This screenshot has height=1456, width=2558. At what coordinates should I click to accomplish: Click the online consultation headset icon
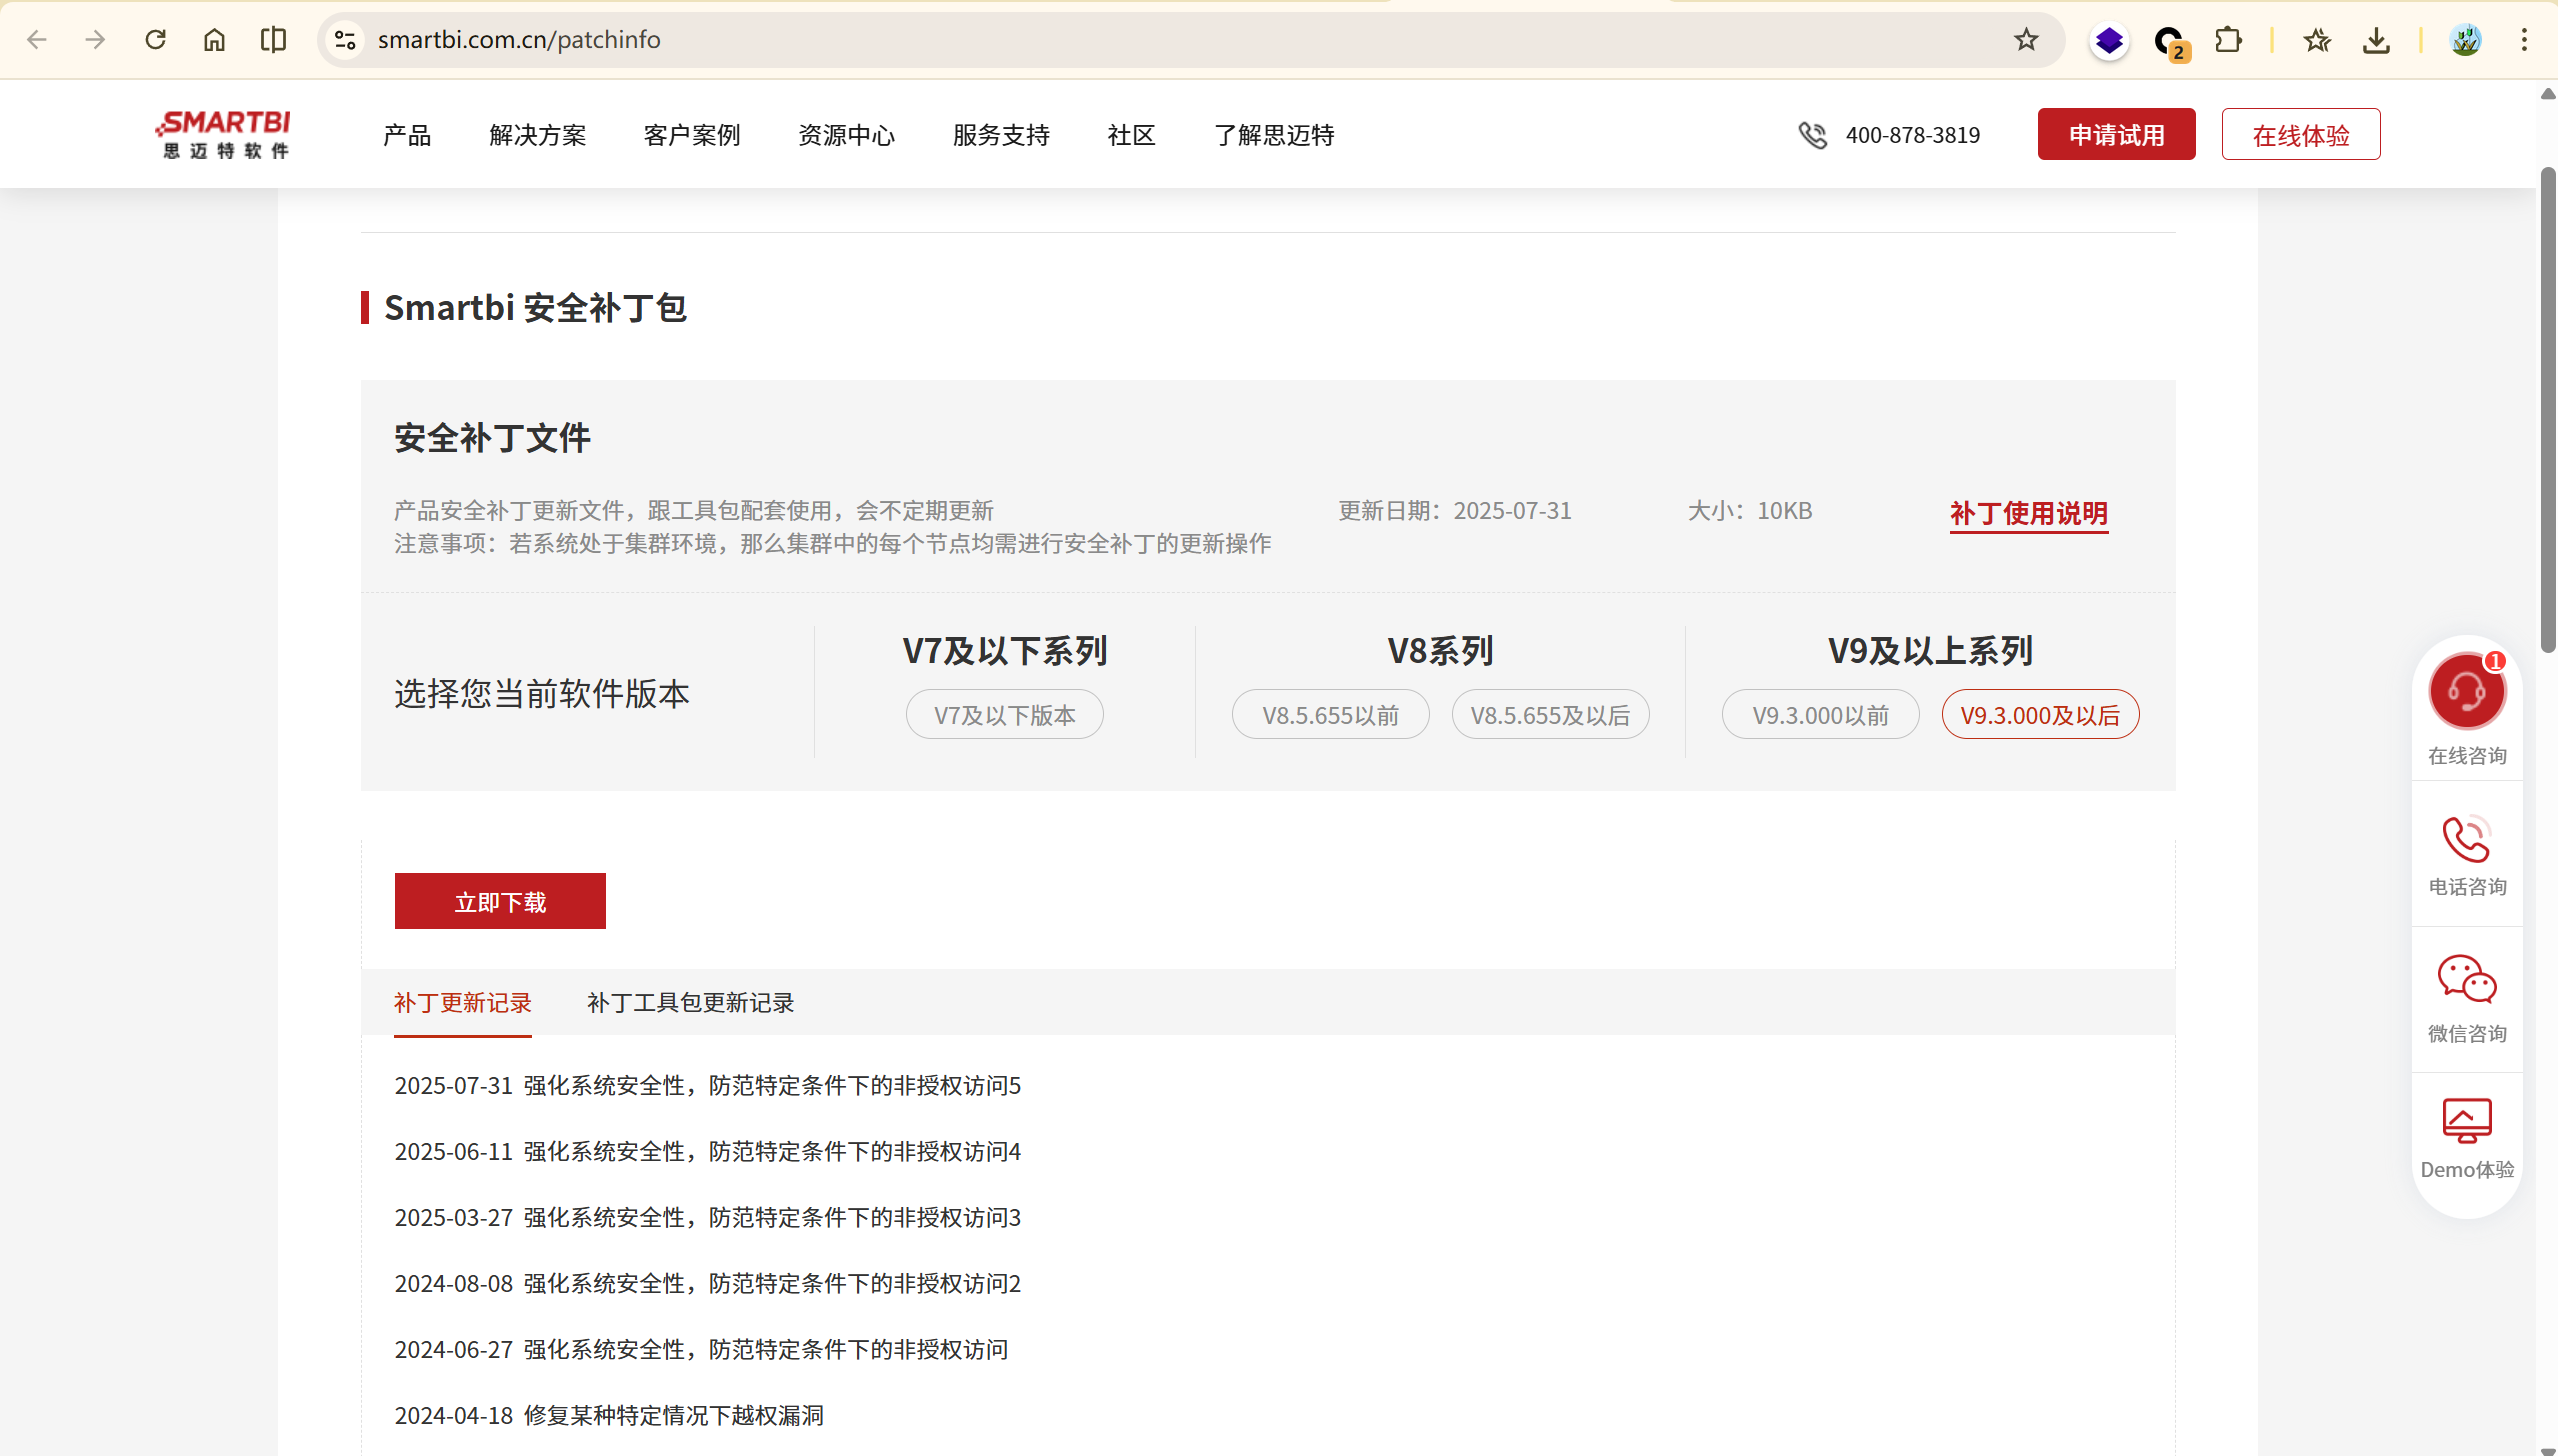pyautogui.click(x=2466, y=691)
